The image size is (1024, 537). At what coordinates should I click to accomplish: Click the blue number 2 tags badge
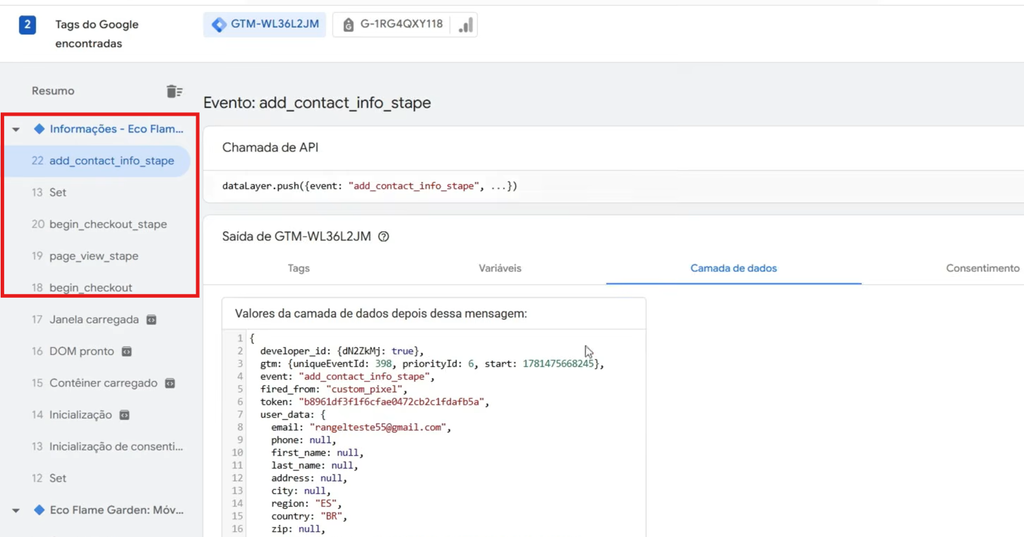(x=27, y=25)
